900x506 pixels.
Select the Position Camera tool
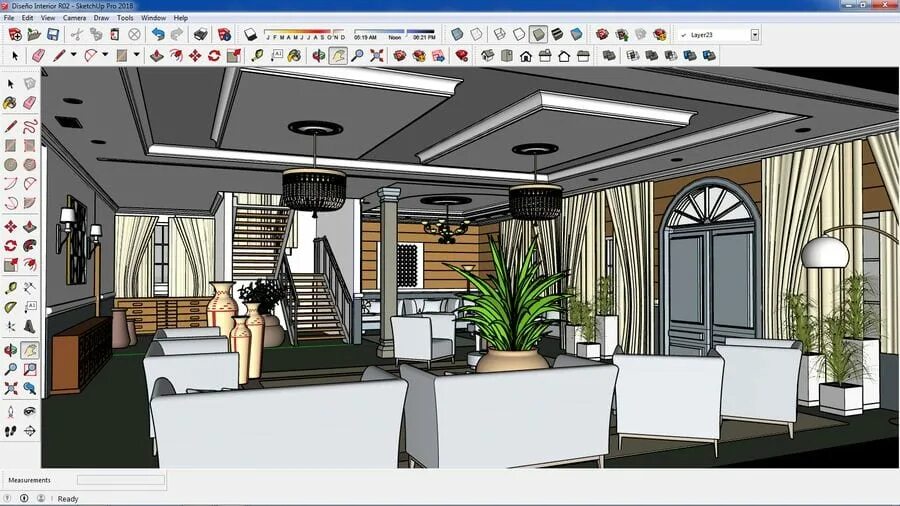tap(10, 412)
